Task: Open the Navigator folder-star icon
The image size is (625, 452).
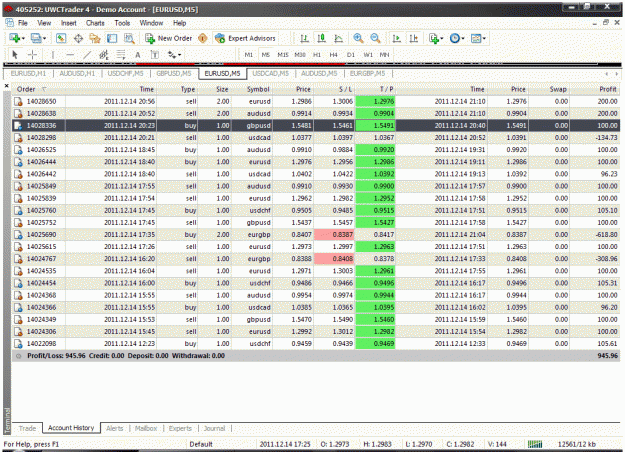Action: click(95, 38)
